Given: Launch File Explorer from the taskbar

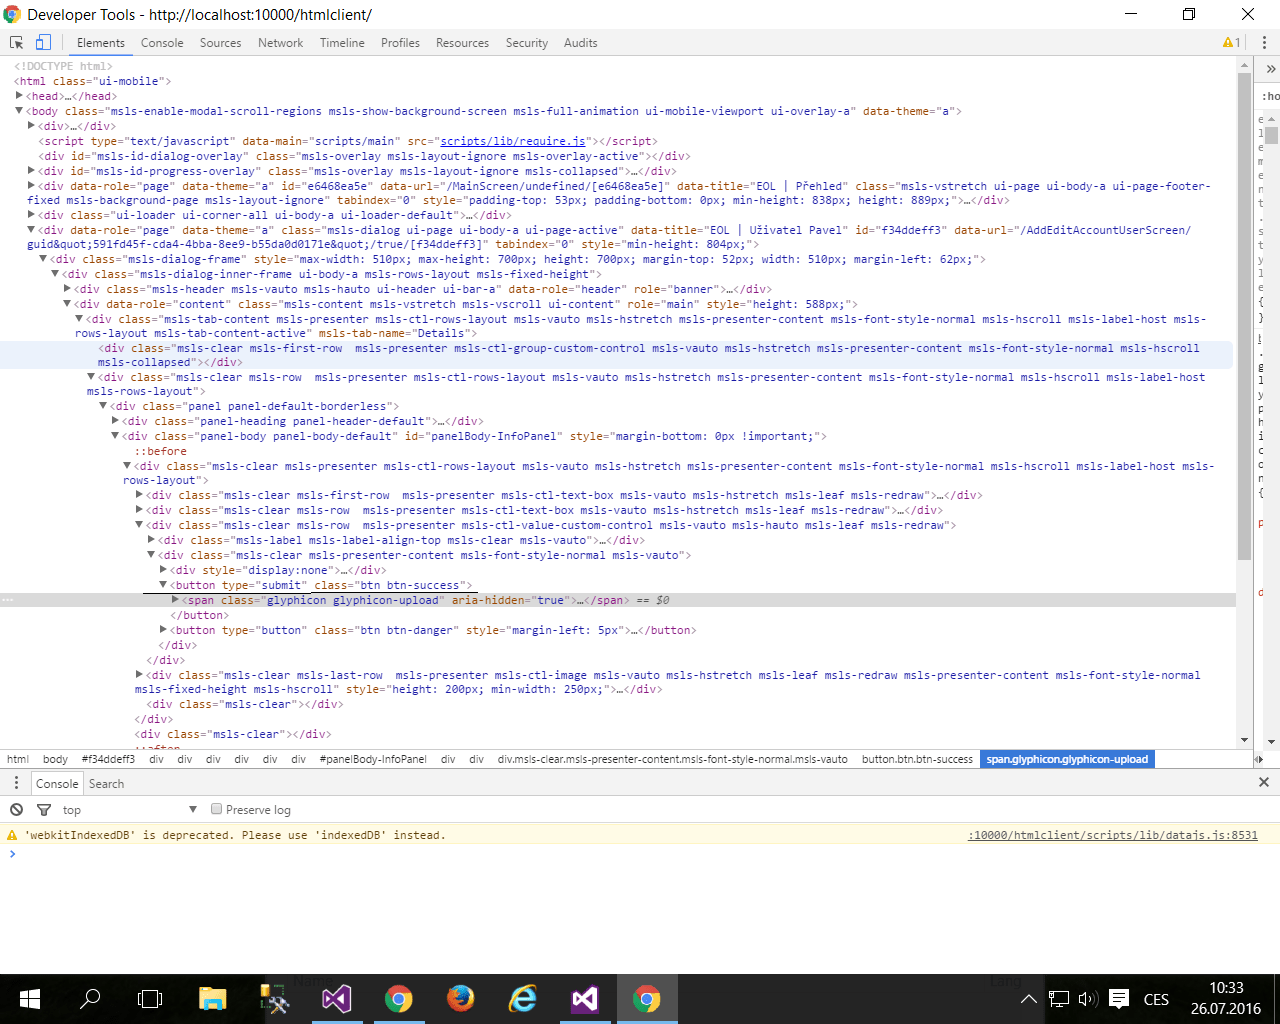Looking at the screenshot, I should [212, 999].
